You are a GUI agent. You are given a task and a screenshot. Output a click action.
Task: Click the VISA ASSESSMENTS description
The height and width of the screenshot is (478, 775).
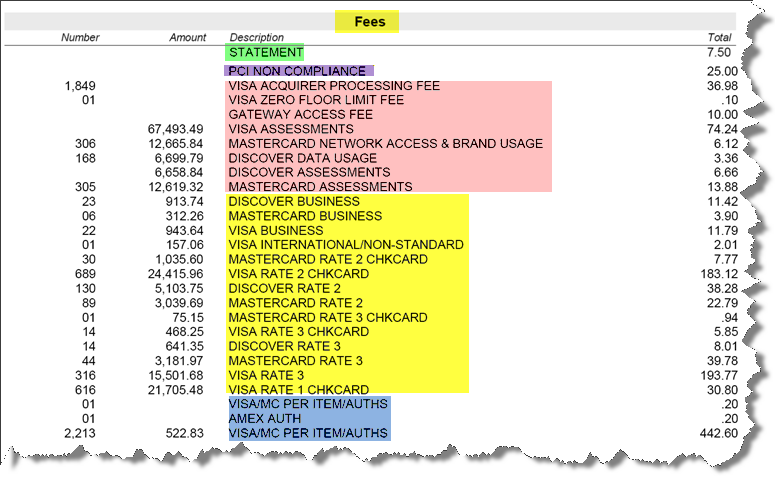[291, 130]
